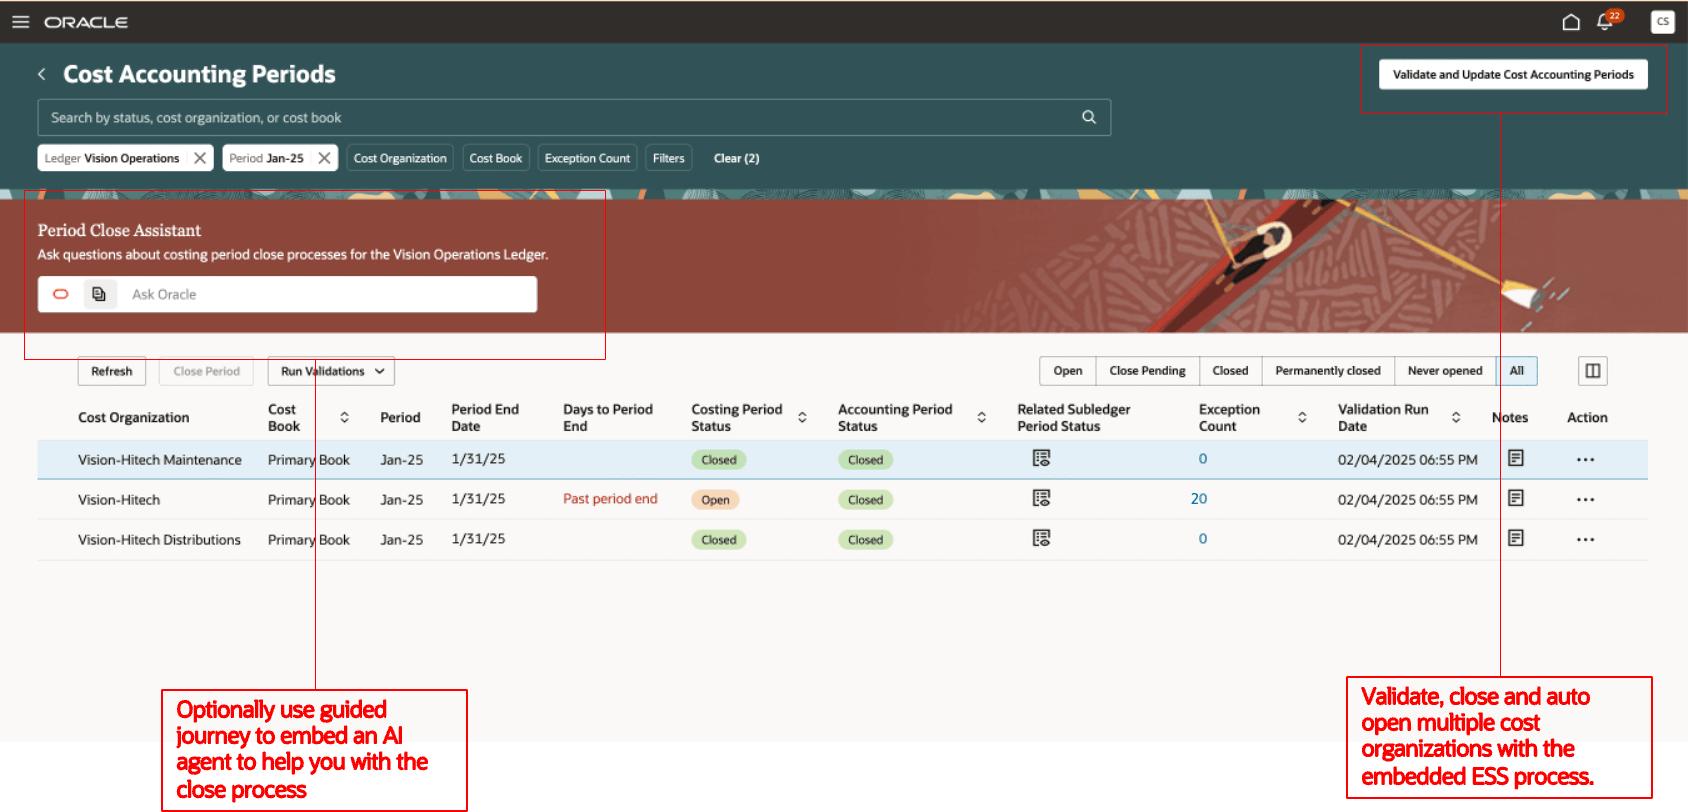1688x812 pixels.
Task: Open exception count 20 link
Action: [x=1199, y=498]
